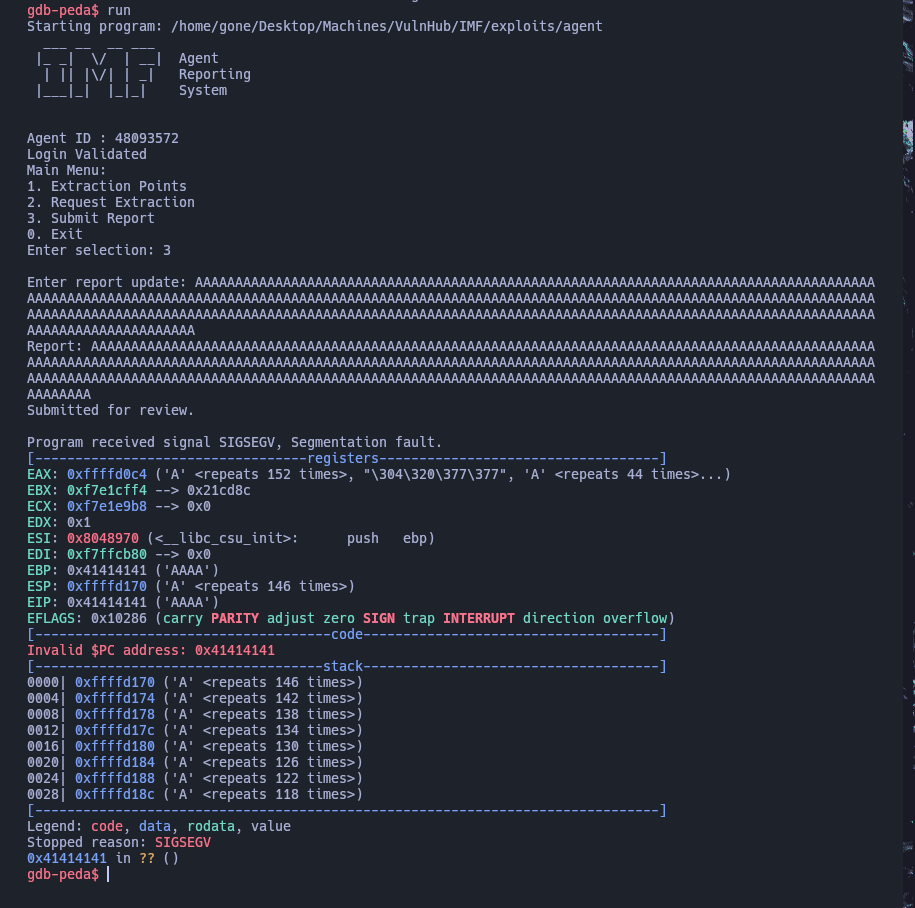Click the ESI value 0x8048970

click(x=103, y=538)
